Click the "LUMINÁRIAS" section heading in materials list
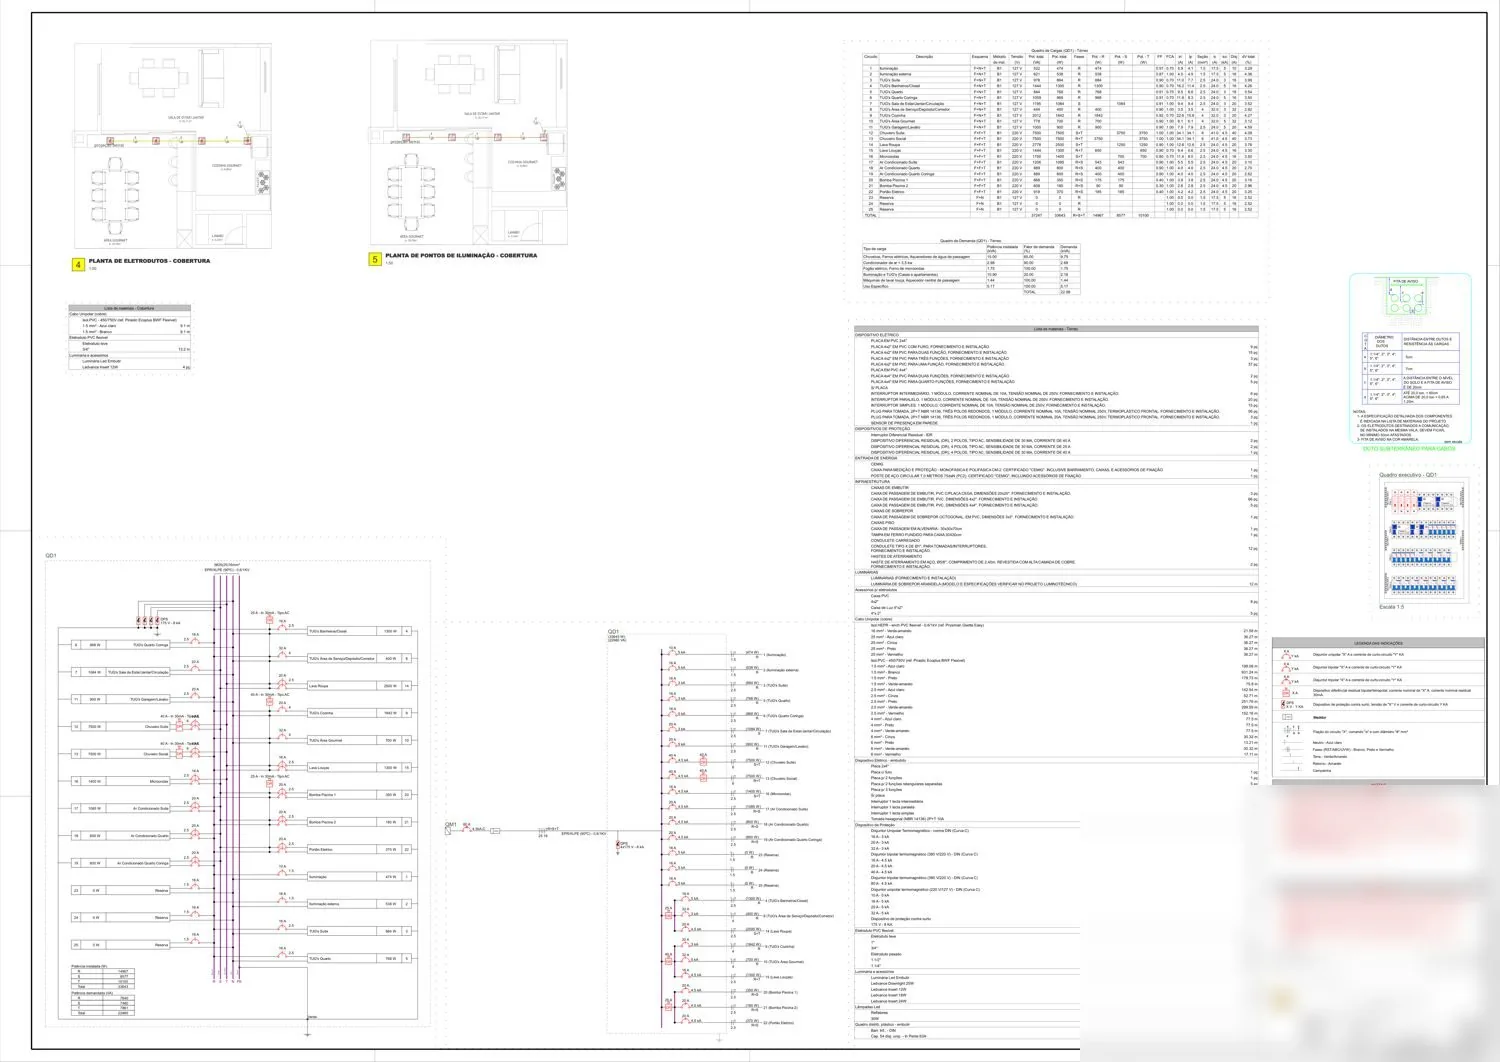This screenshot has width=1500, height=1062. coord(866,573)
